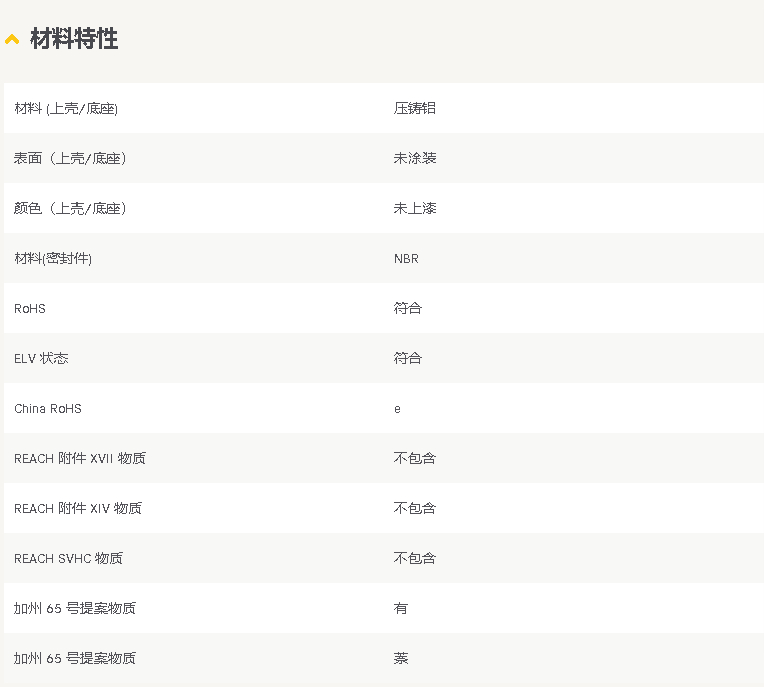Select the 材料 (上壳/底座) label

coord(66,108)
